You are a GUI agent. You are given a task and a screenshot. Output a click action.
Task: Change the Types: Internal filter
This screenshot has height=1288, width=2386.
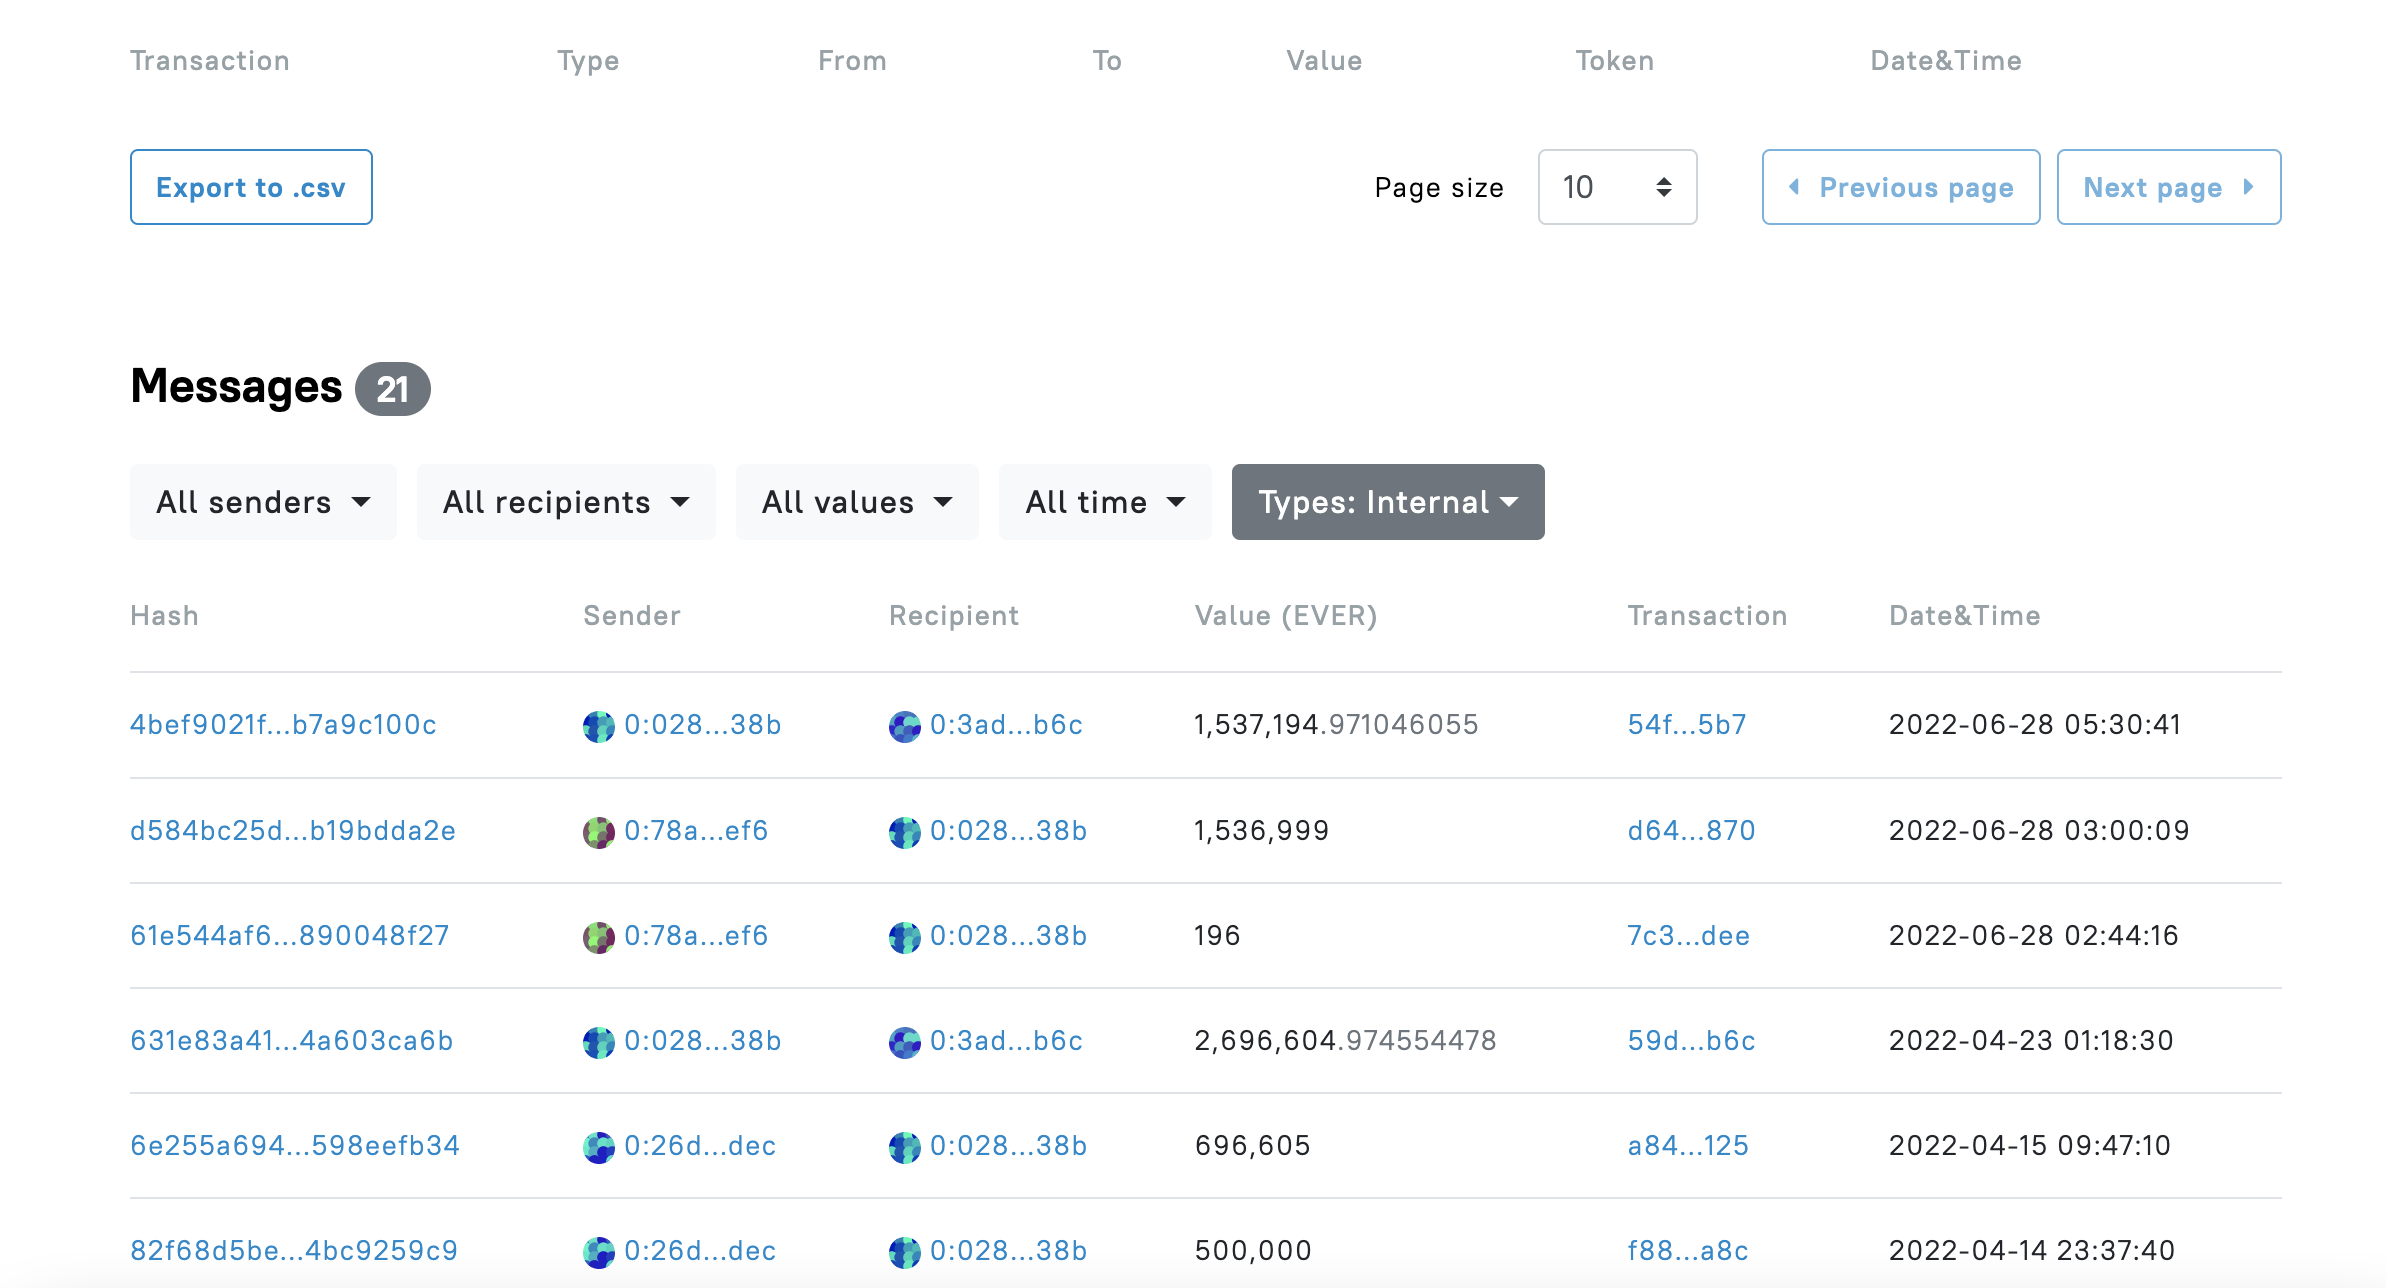coord(1387,502)
